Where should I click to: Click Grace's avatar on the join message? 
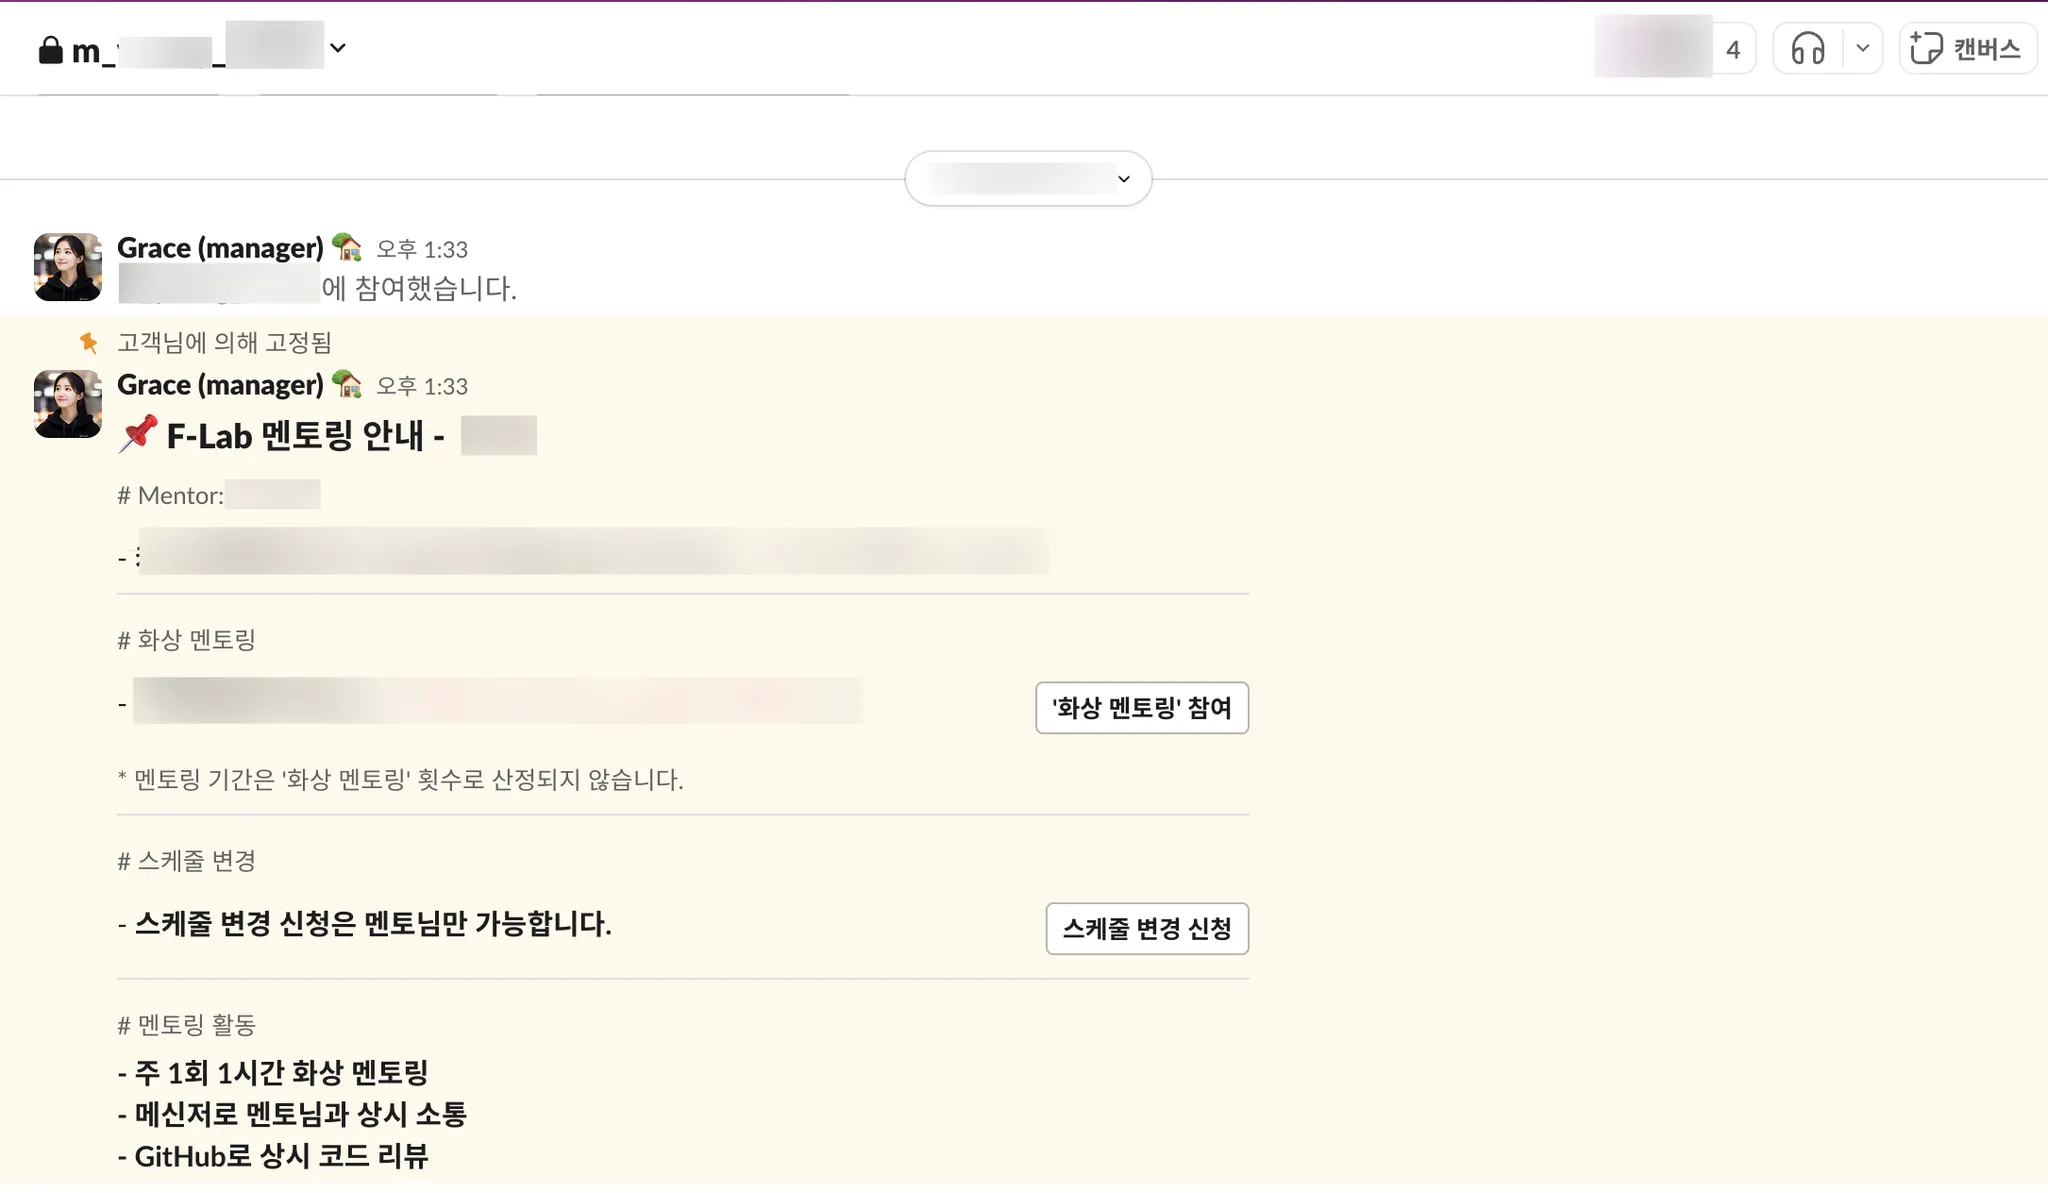tap(68, 267)
